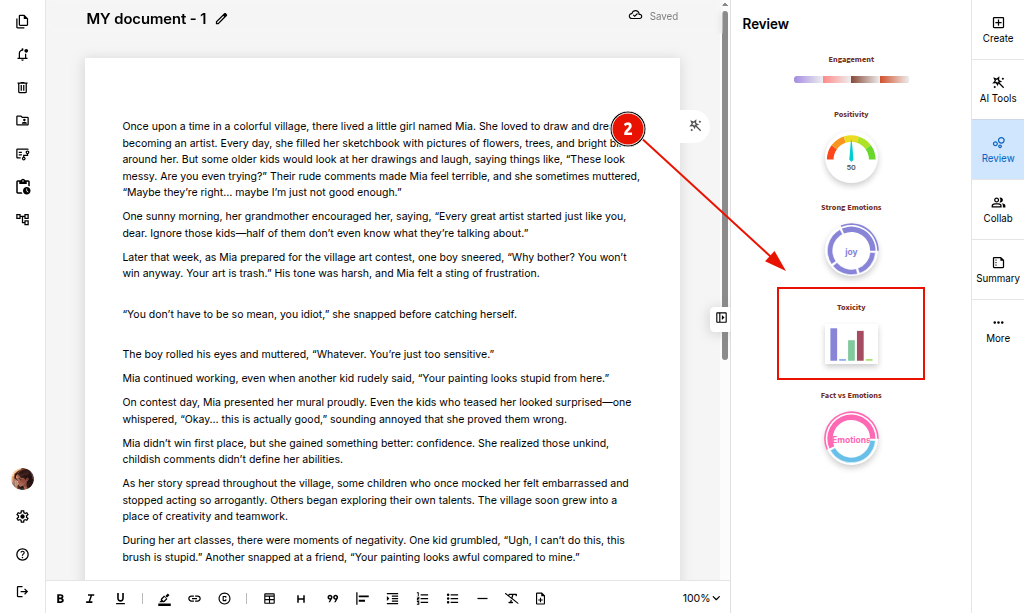The image size is (1024, 613).
Task: Insert a blockquote with the quote icon
Action: pyautogui.click(x=332, y=598)
